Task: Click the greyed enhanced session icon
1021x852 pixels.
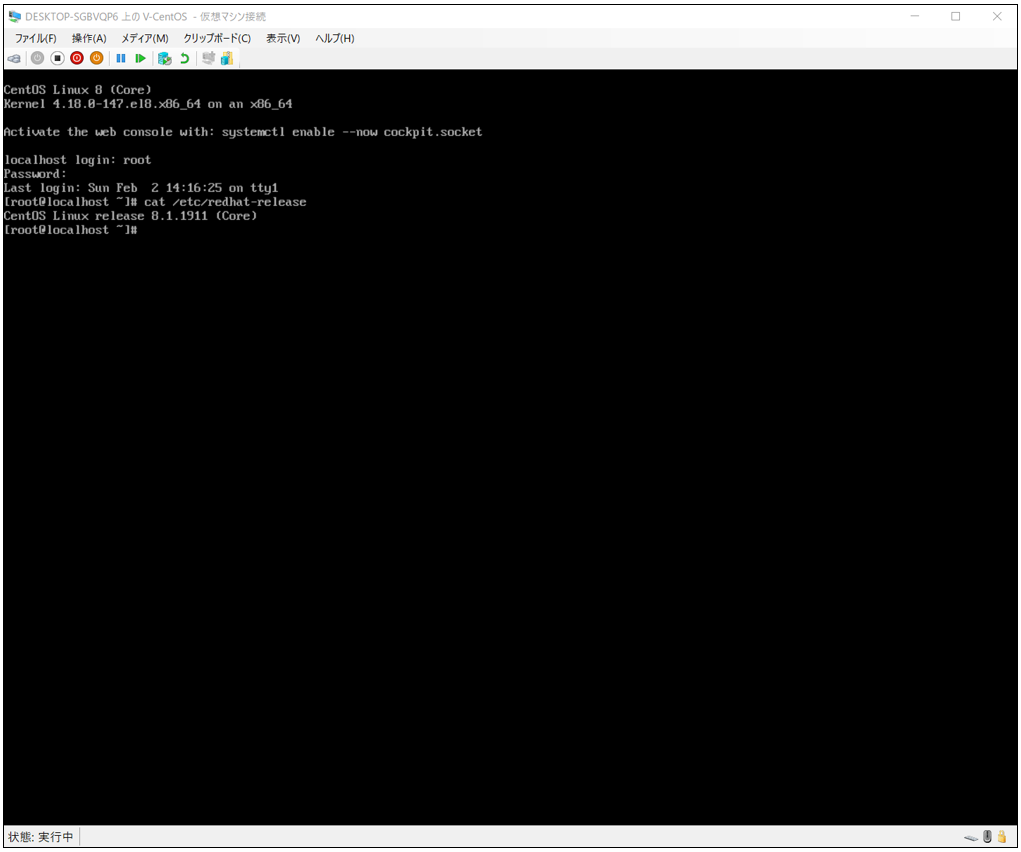Action: [208, 59]
